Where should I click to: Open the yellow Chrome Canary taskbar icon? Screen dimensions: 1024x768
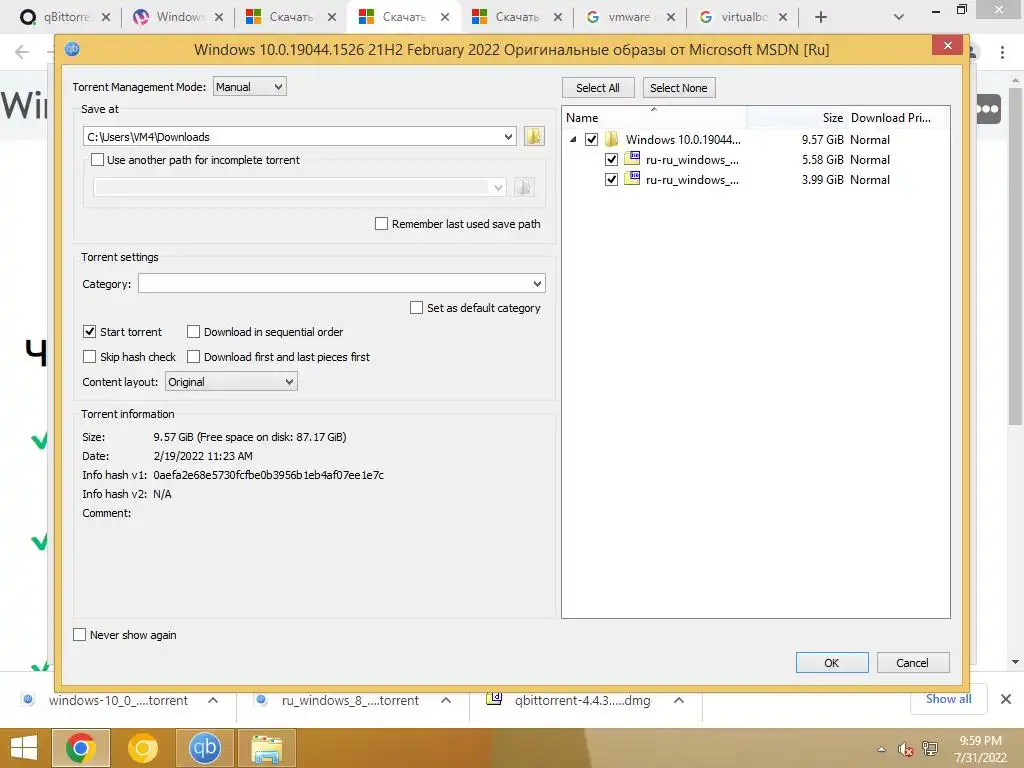(142, 748)
